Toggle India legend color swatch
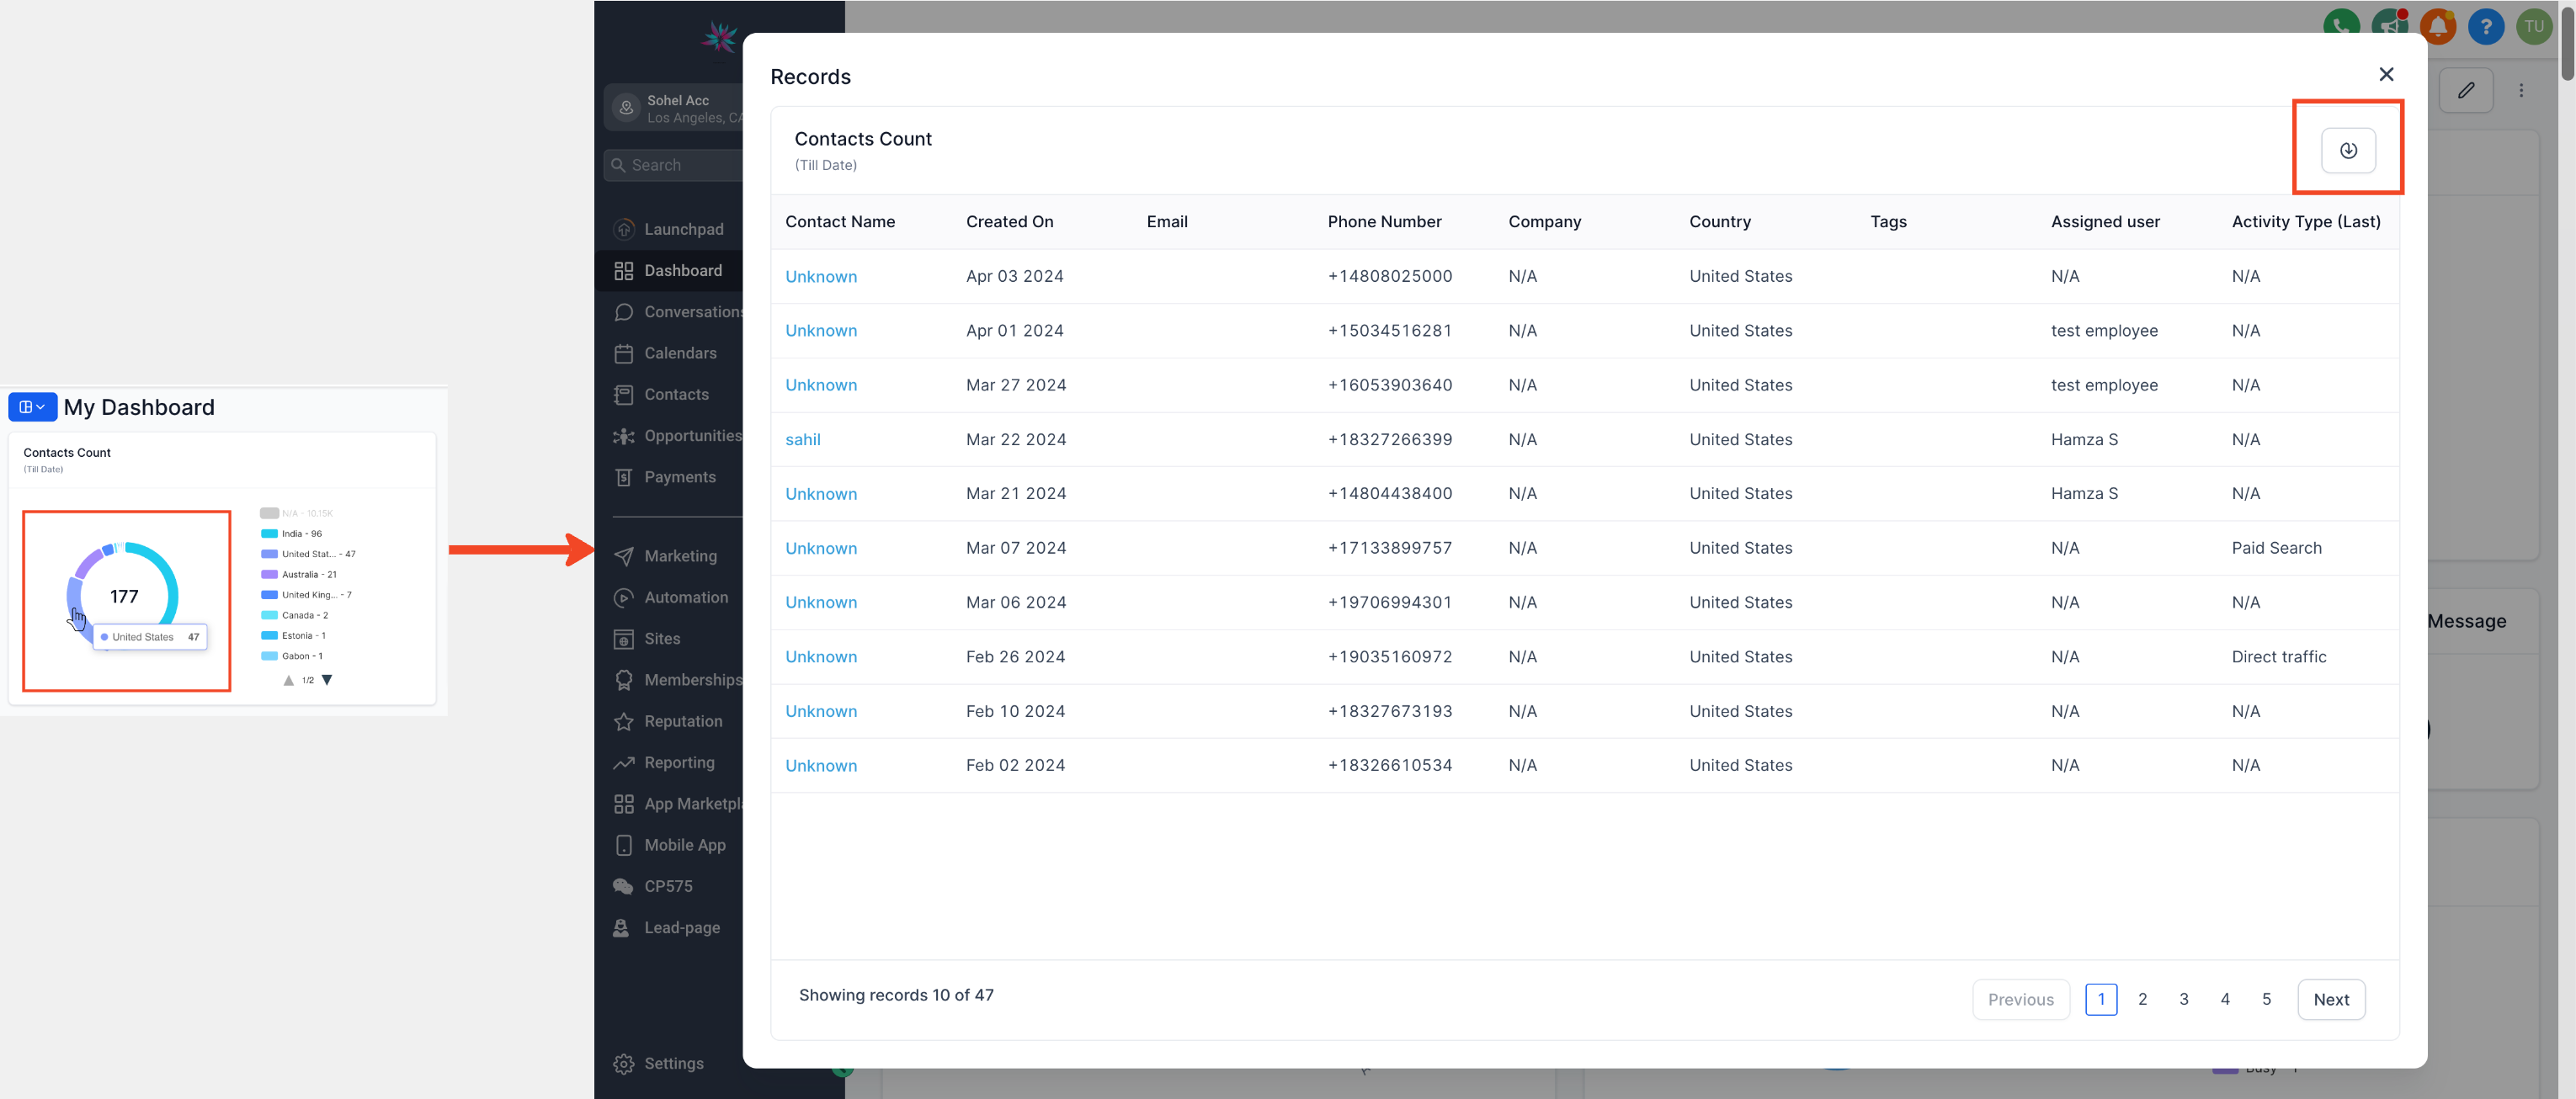The image size is (2576, 1099). pyautogui.click(x=269, y=534)
